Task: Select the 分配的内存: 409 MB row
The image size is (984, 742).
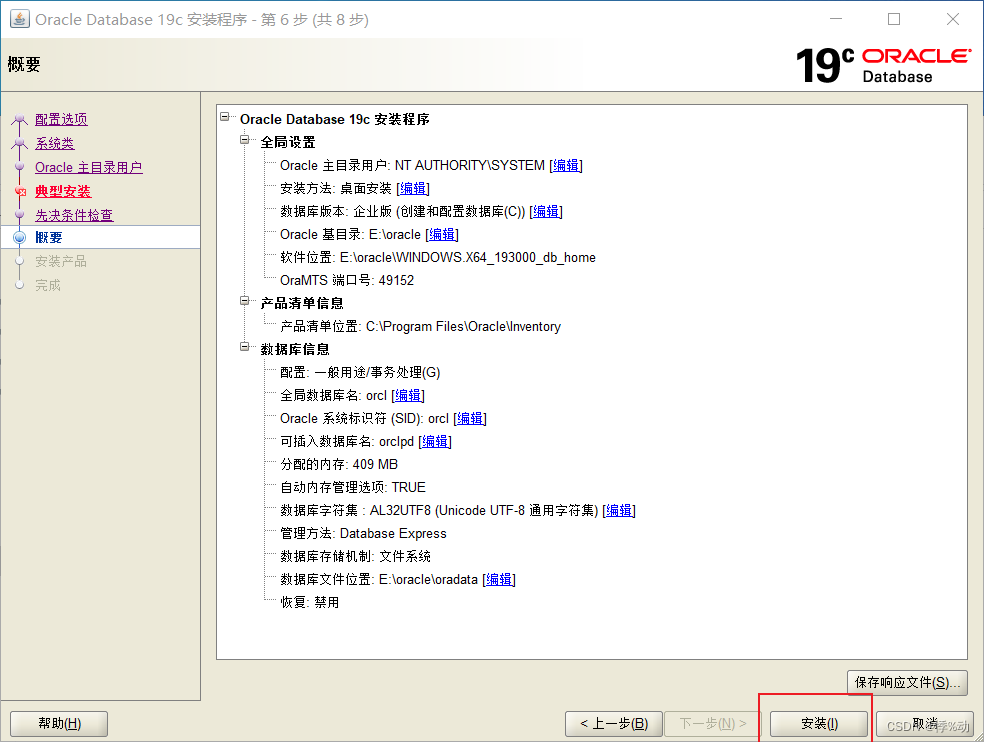Action: (339, 465)
